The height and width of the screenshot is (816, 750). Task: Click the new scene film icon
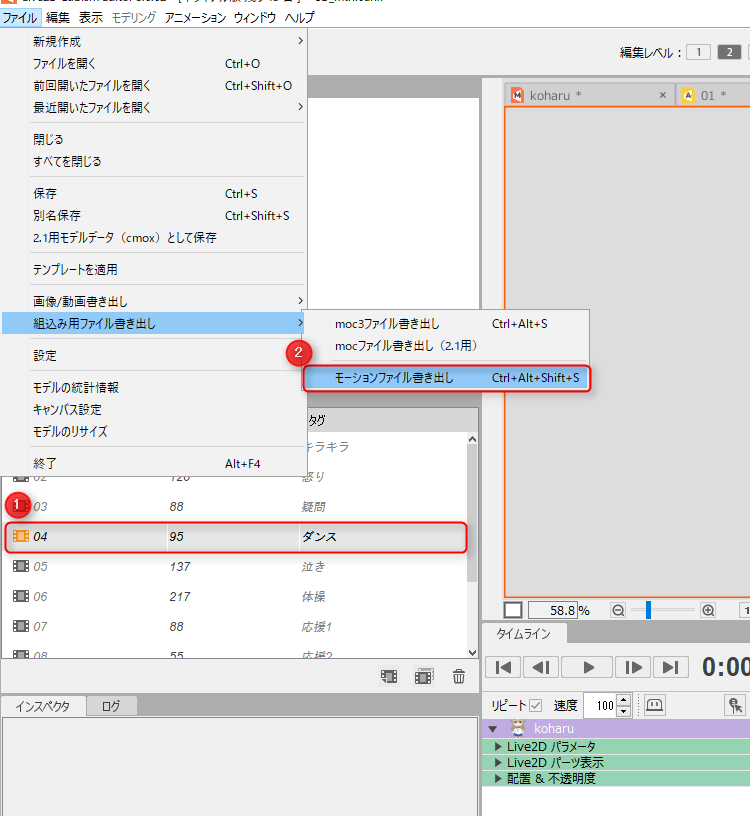coord(389,677)
